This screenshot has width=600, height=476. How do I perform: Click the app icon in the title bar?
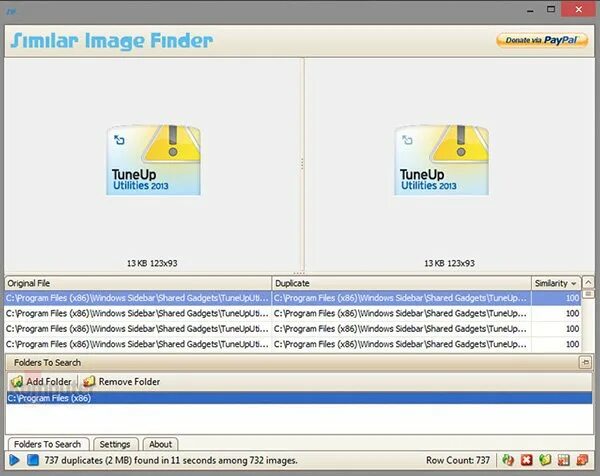11,11
